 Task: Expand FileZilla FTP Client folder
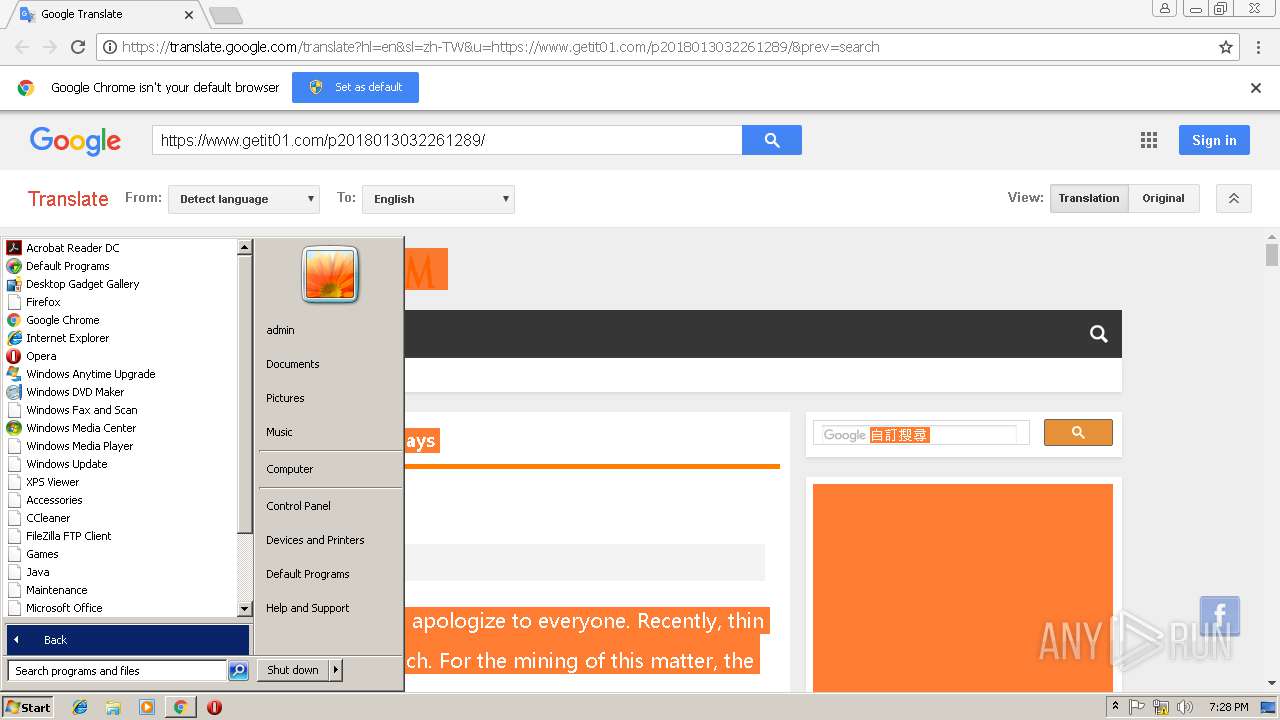pyautogui.click(x=68, y=536)
